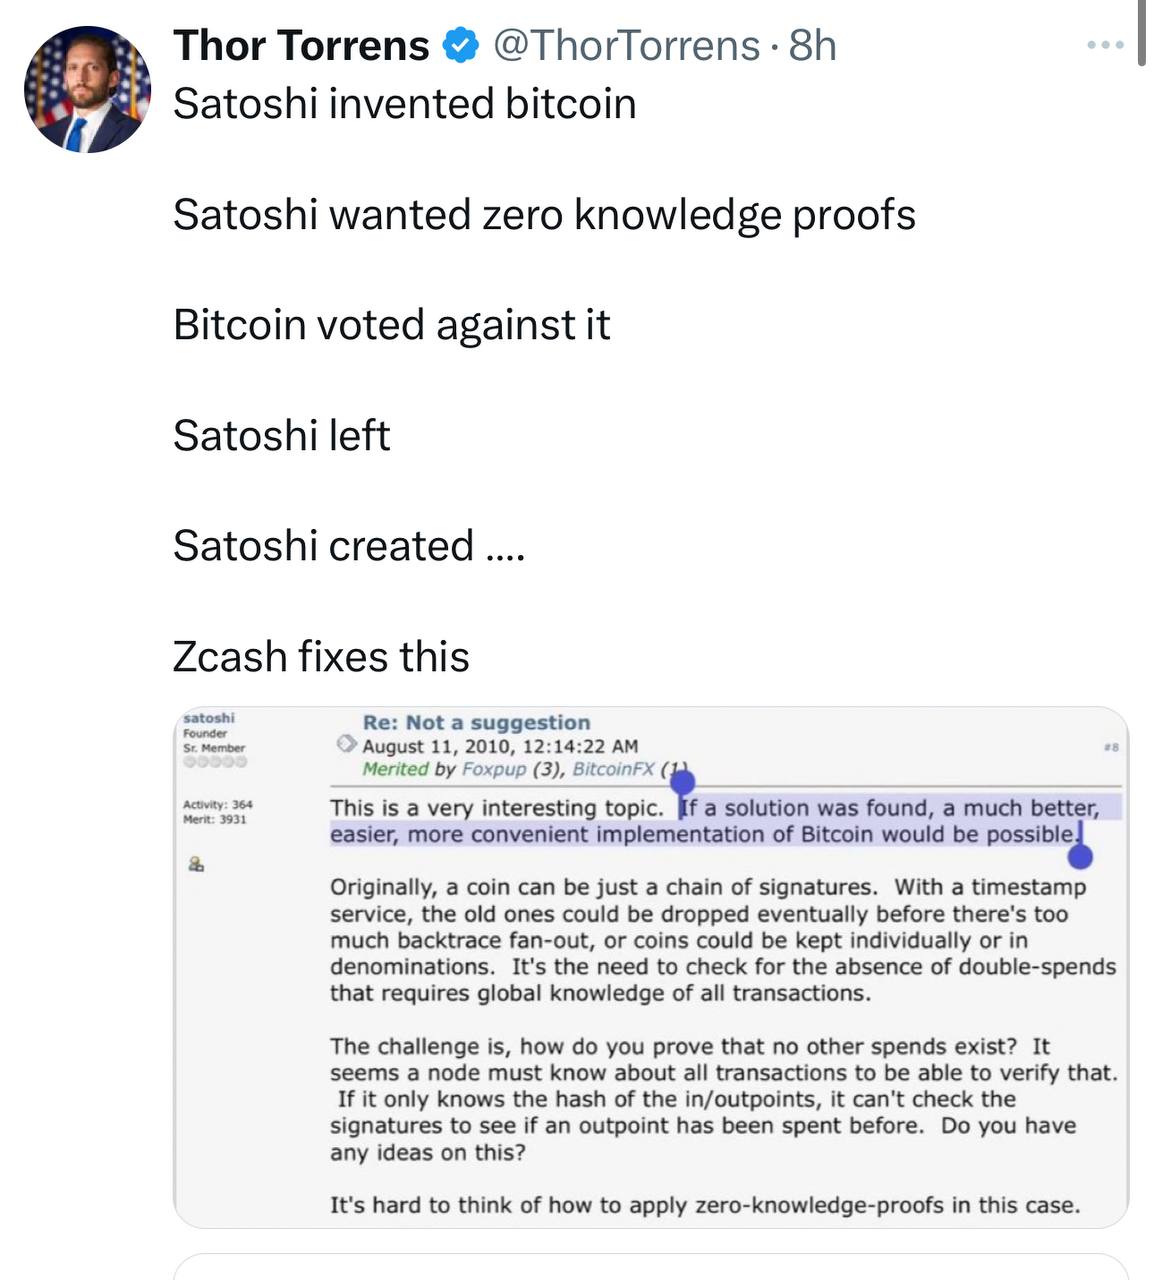Open the three-dot more options menu
Viewport: 1154px width, 1280px height.
[1105, 46]
